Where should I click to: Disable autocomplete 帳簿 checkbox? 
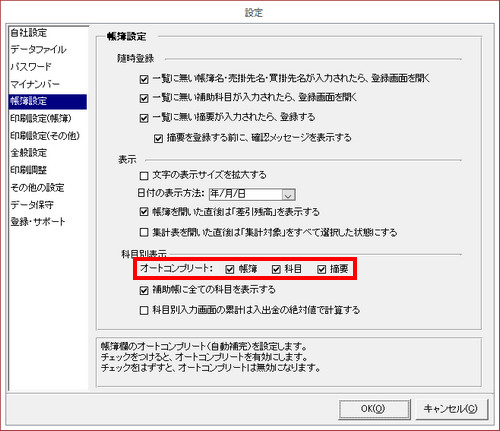(x=230, y=269)
